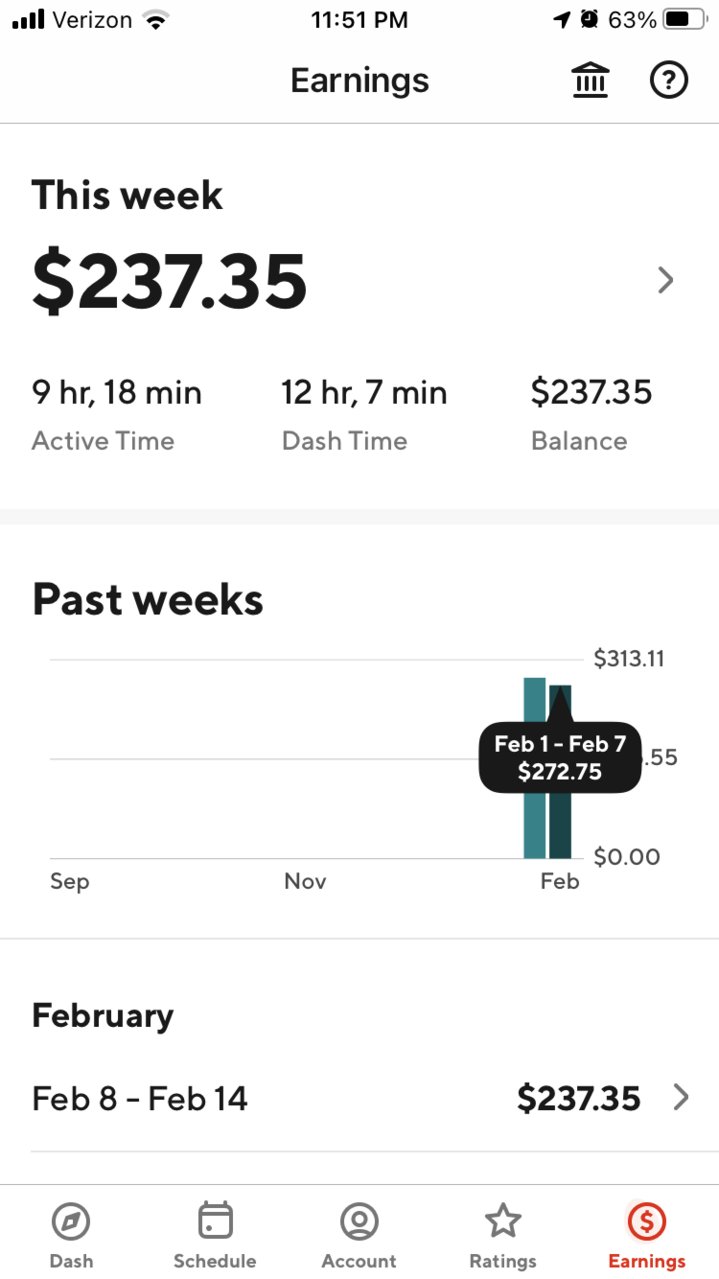Tap the help question mark icon

pos(669,80)
